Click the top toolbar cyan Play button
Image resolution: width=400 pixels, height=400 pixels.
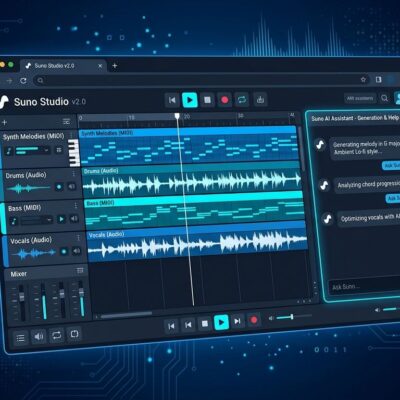click(190, 100)
